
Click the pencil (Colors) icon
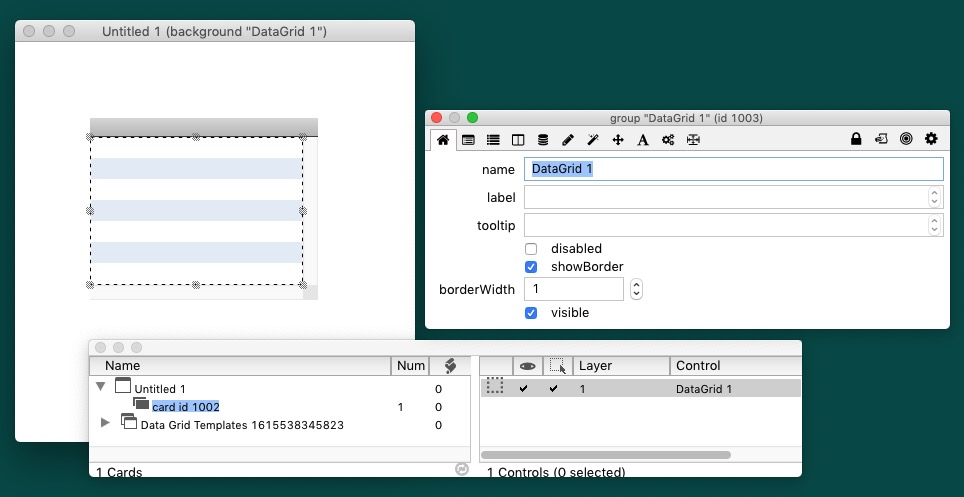click(568, 140)
